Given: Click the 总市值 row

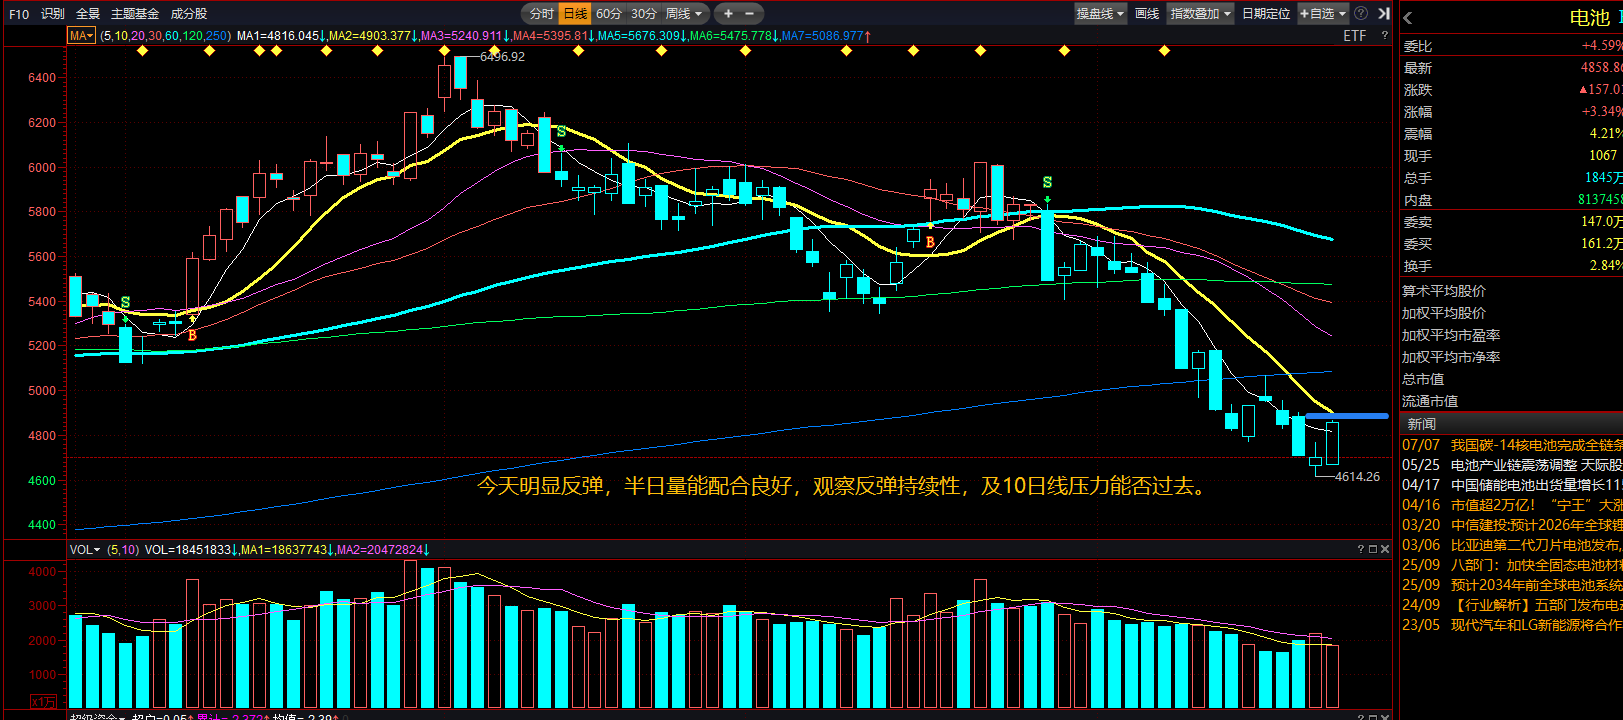Looking at the screenshot, I should click(1512, 379).
